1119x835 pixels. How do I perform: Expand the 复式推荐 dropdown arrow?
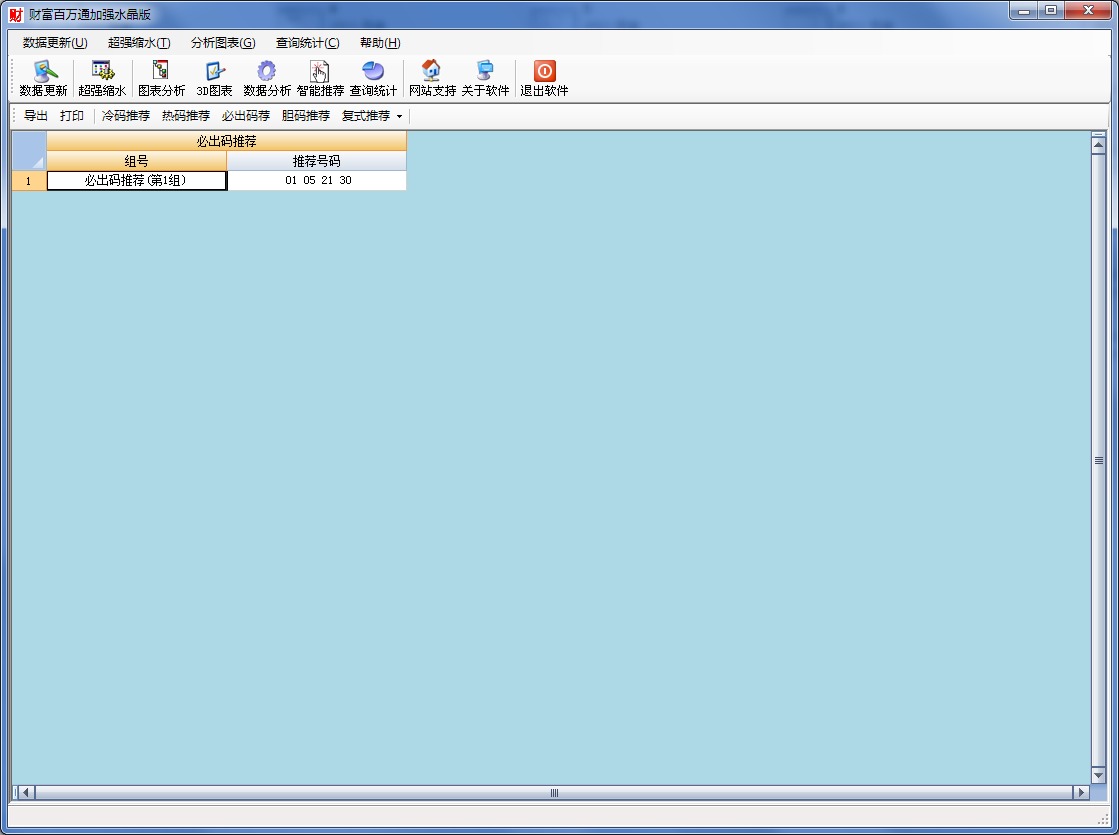pos(399,116)
